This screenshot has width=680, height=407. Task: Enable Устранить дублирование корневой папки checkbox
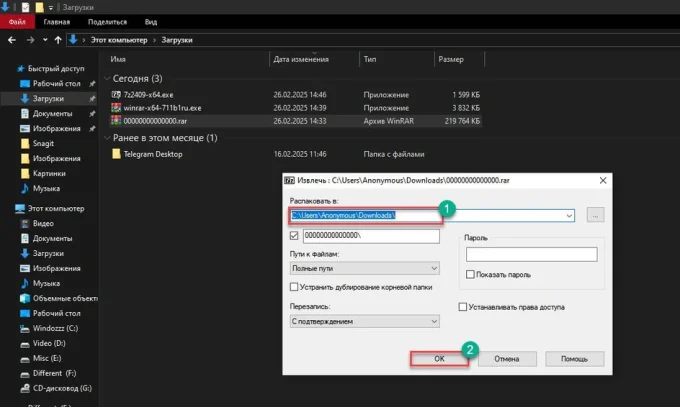coord(294,287)
